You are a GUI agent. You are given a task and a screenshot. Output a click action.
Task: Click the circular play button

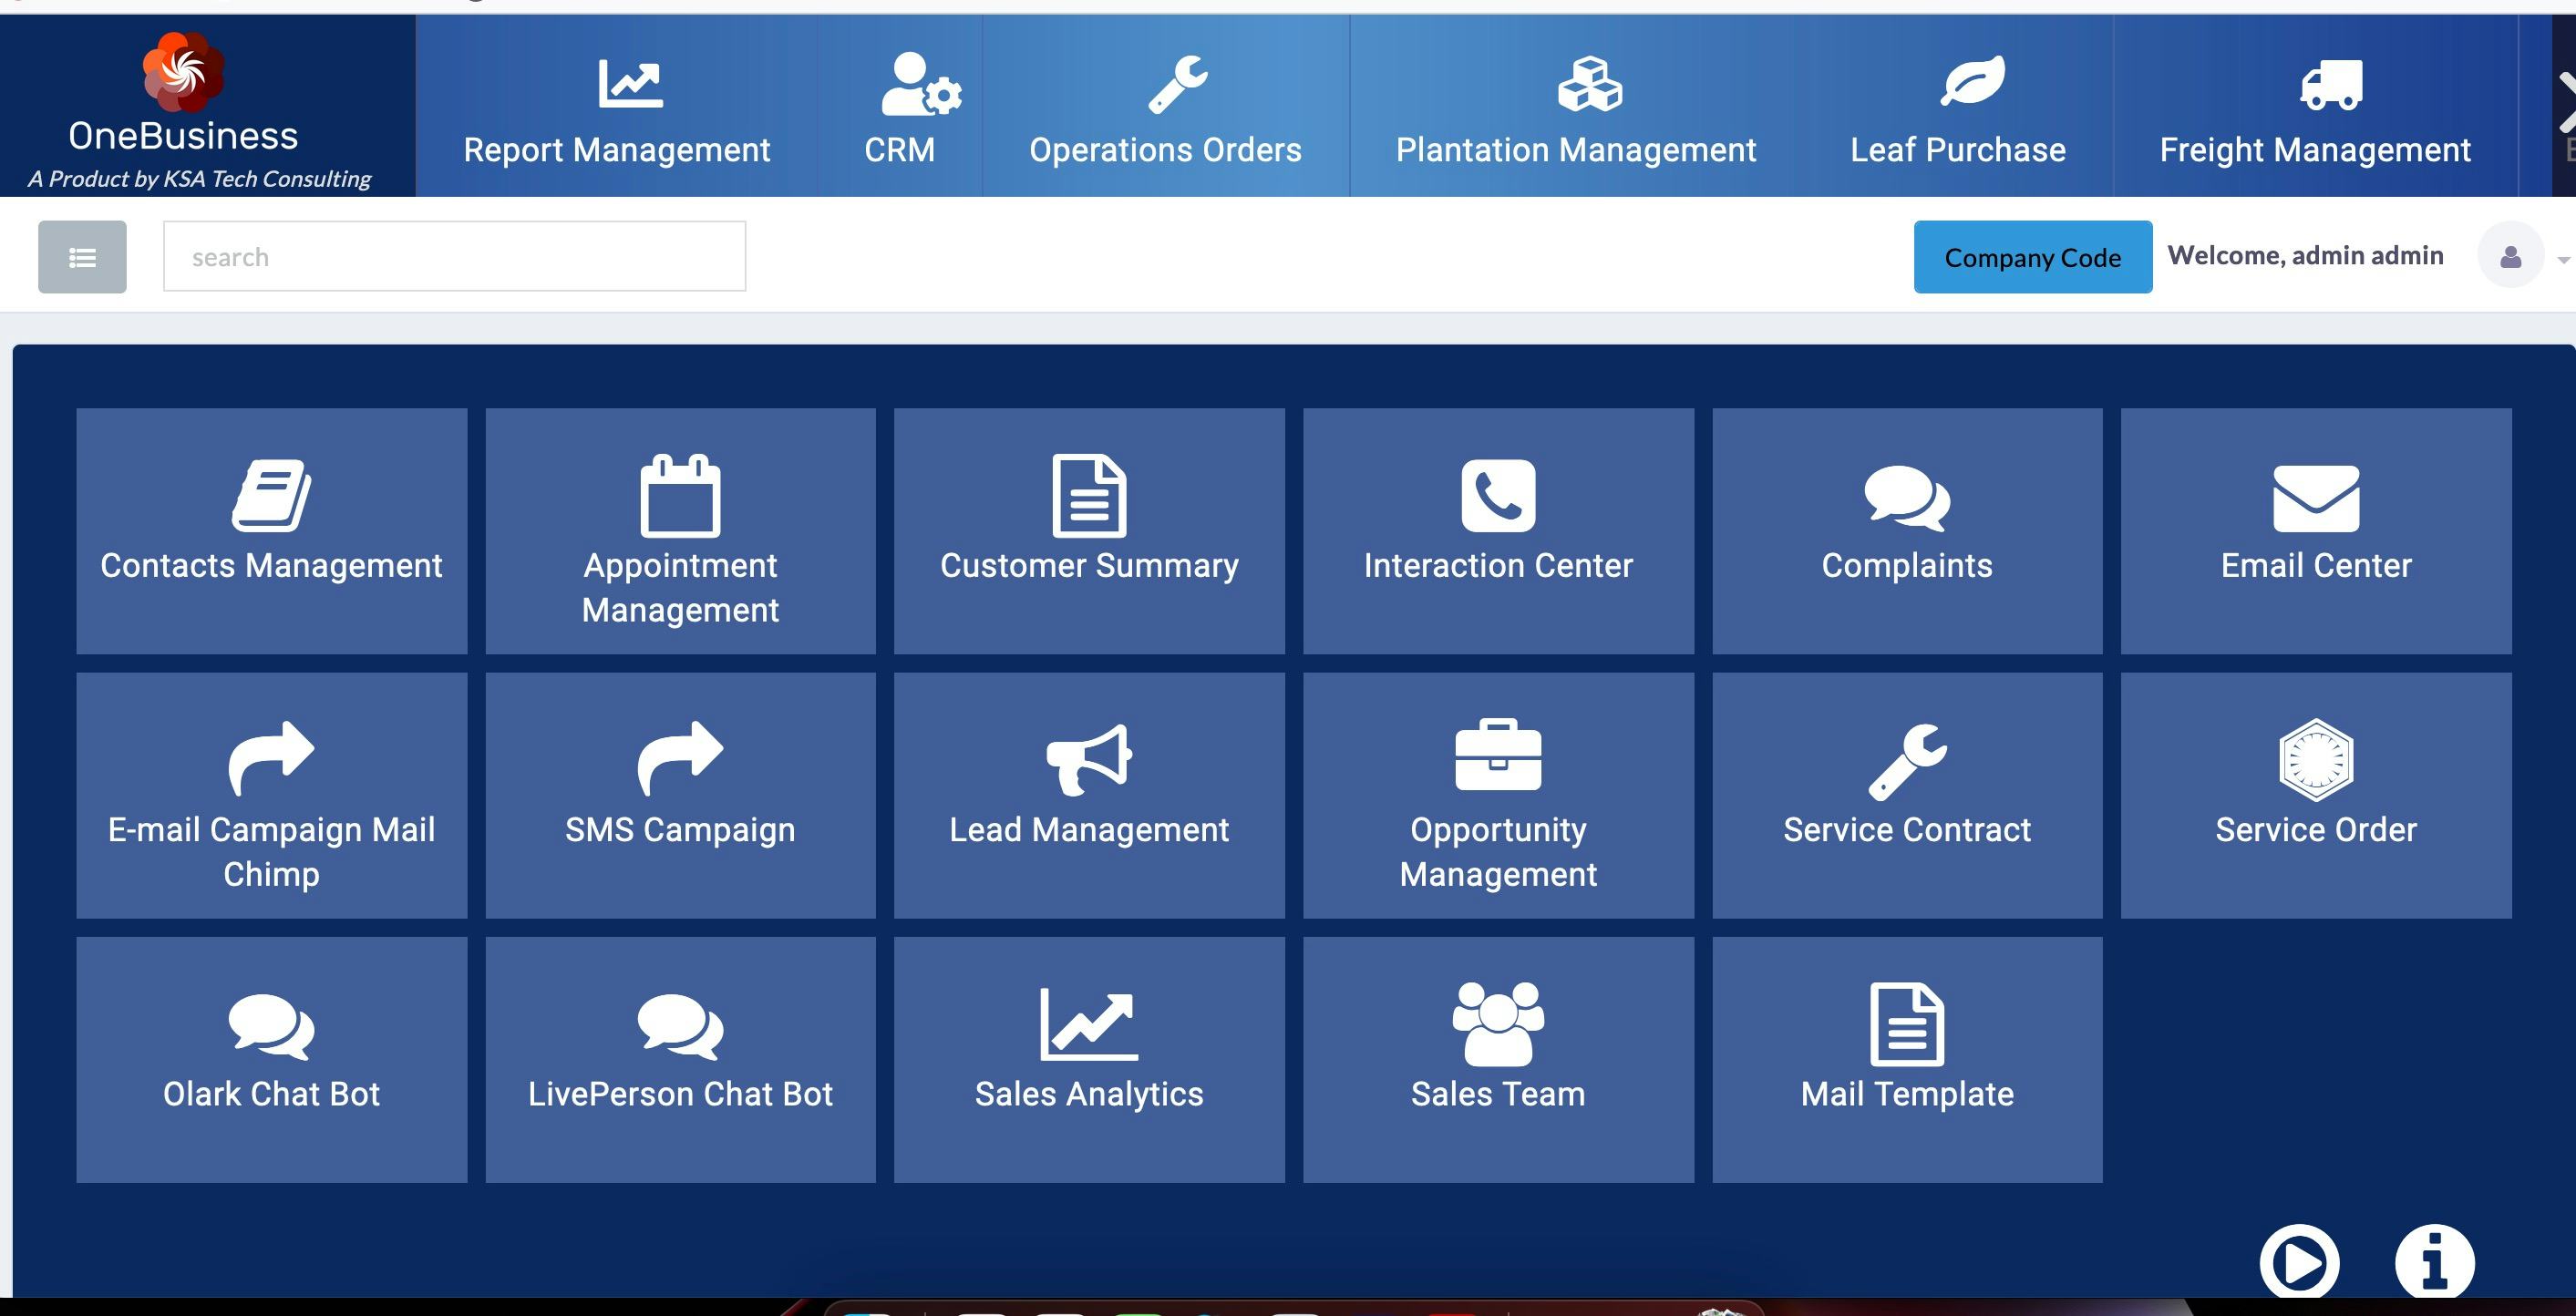(2298, 1263)
